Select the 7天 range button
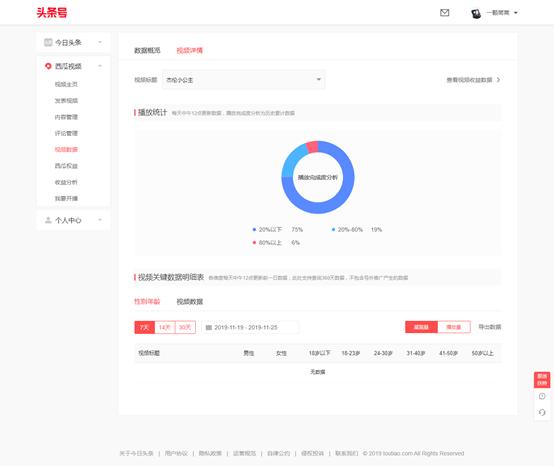Screen dimensions: 554x466 [x=145, y=327]
